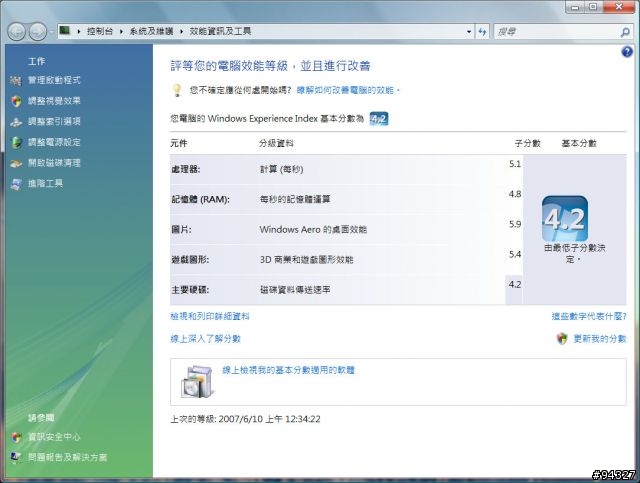Open 開啟磁碟清理 task link
Screen dimensions: 640x483
(x=54, y=163)
